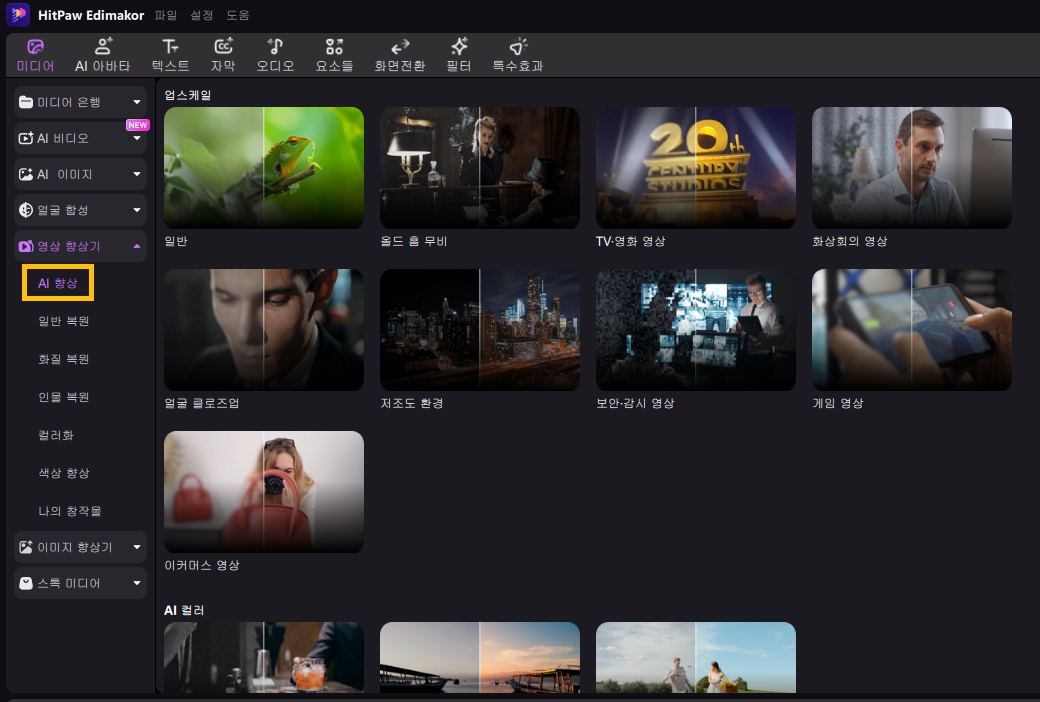Image resolution: width=1040 pixels, height=702 pixels.
Task: Select the AI 컬러 couple in field thumbnail
Action: point(696,658)
